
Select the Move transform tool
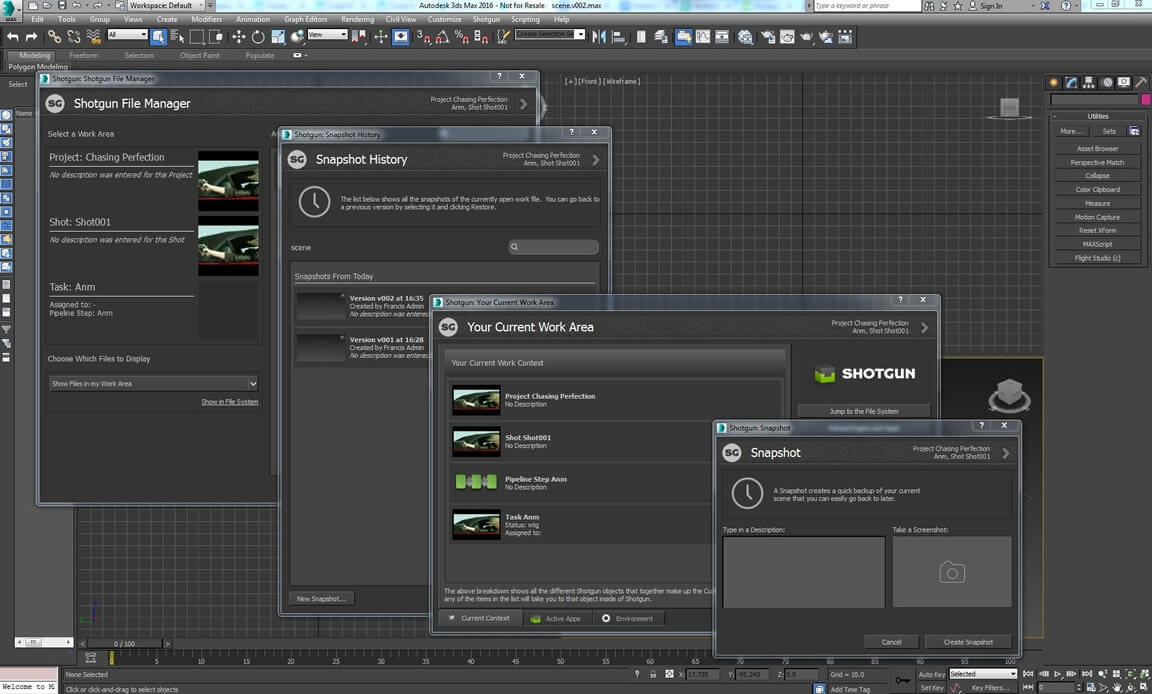pyautogui.click(x=238, y=37)
